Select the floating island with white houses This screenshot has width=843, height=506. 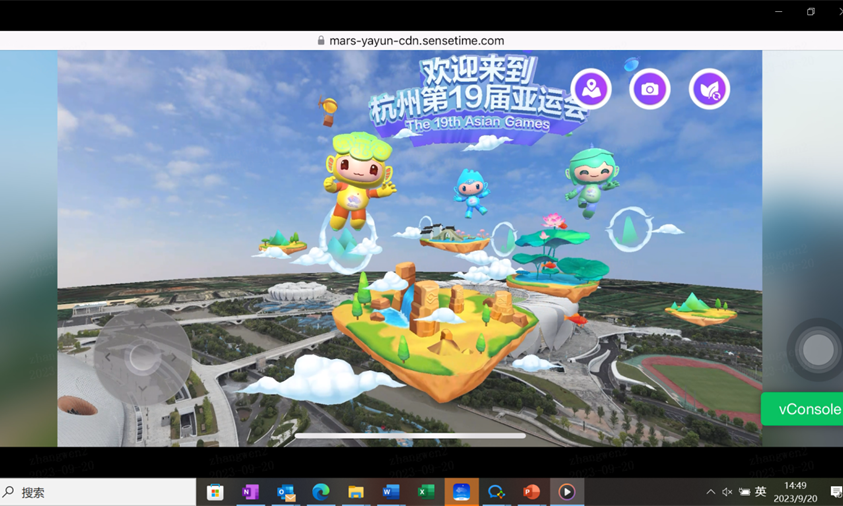point(455,239)
